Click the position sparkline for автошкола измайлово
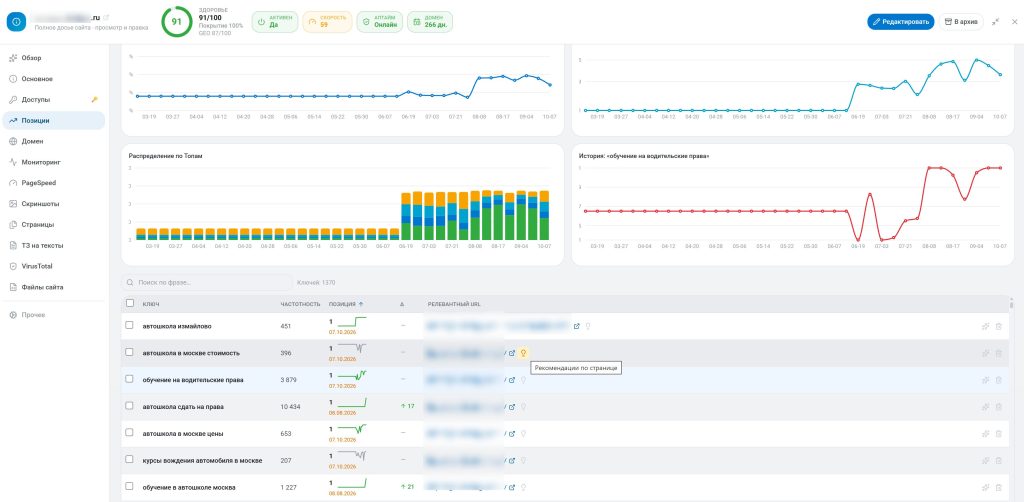Screen dimensions: 1024x502 click(x=353, y=322)
